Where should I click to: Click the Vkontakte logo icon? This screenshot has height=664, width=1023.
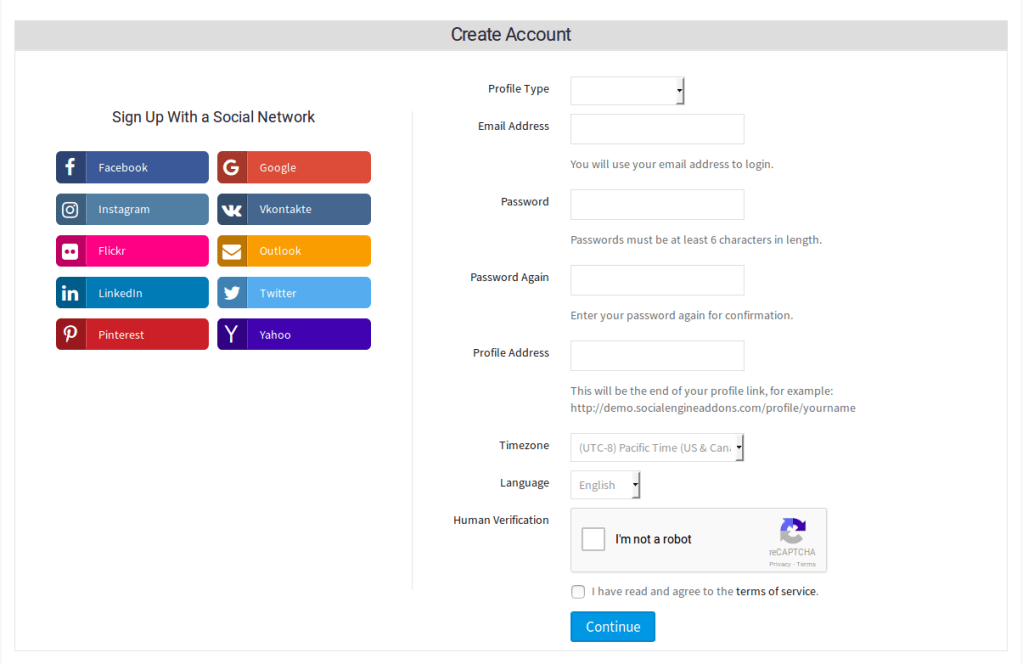click(232, 210)
